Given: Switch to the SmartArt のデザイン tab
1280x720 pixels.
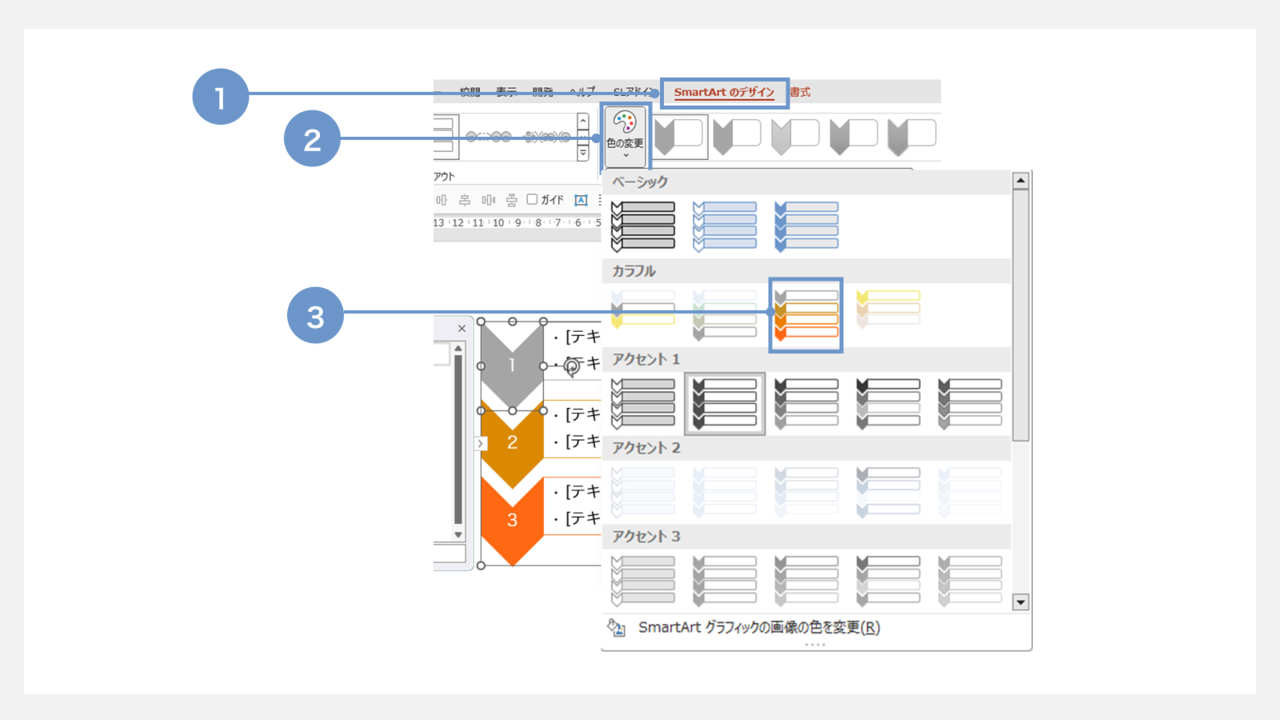Looking at the screenshot, I should (x=724, y=92).
